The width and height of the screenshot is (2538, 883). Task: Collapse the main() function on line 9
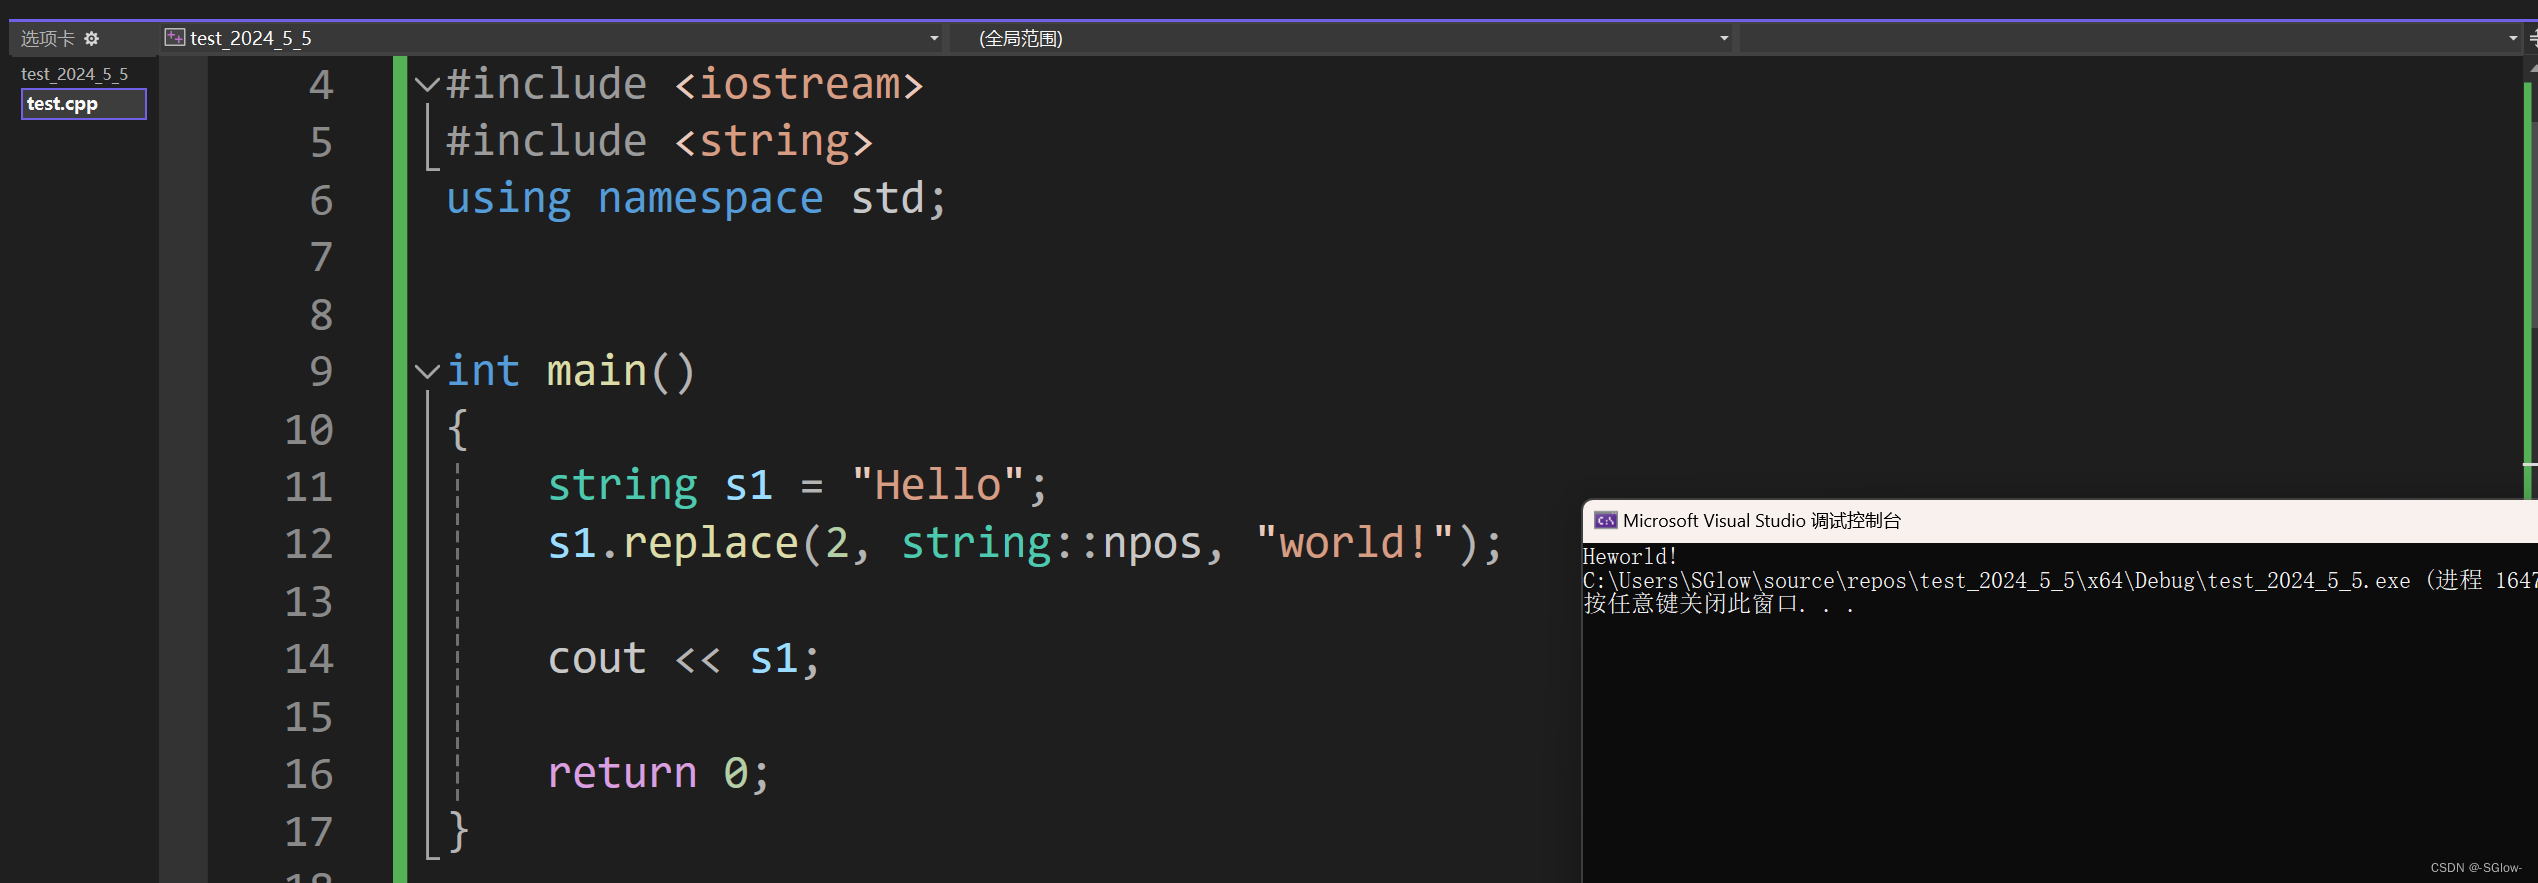(427, 372)
